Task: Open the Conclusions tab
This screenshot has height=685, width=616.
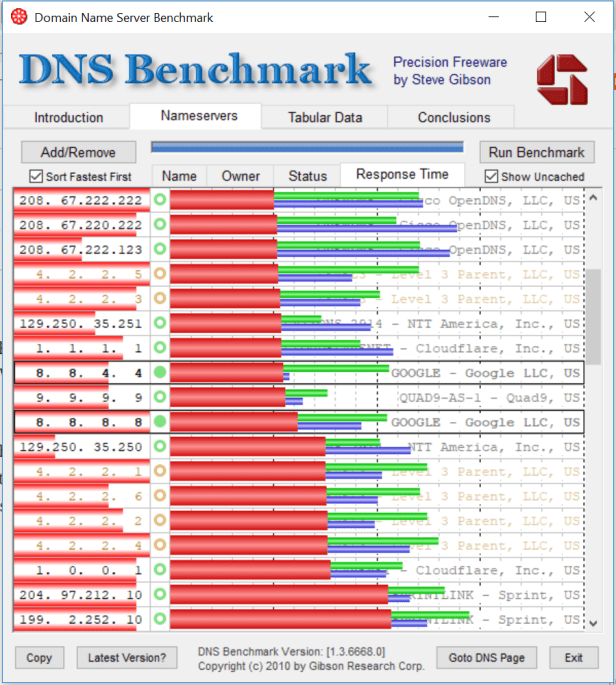Action: 453,118
